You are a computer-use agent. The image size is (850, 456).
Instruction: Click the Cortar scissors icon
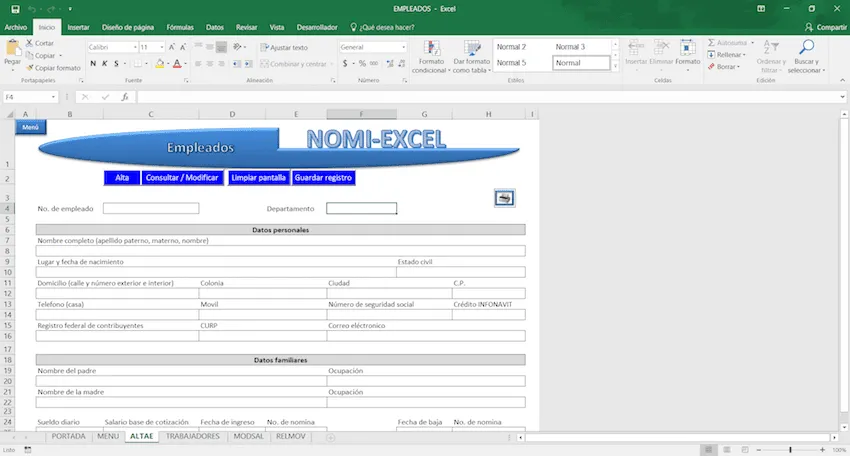30,44
